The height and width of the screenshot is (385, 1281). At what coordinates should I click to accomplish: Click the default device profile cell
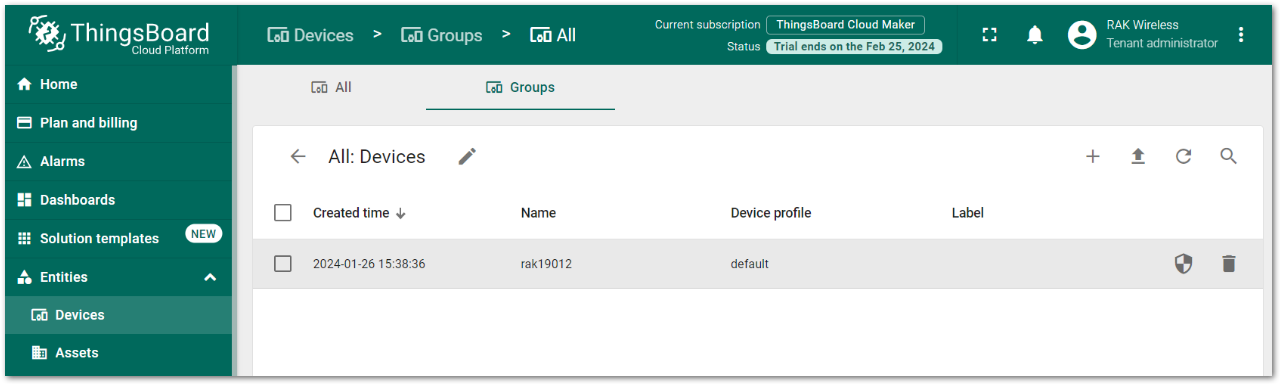pyautogui.click(x=750, y=264)
